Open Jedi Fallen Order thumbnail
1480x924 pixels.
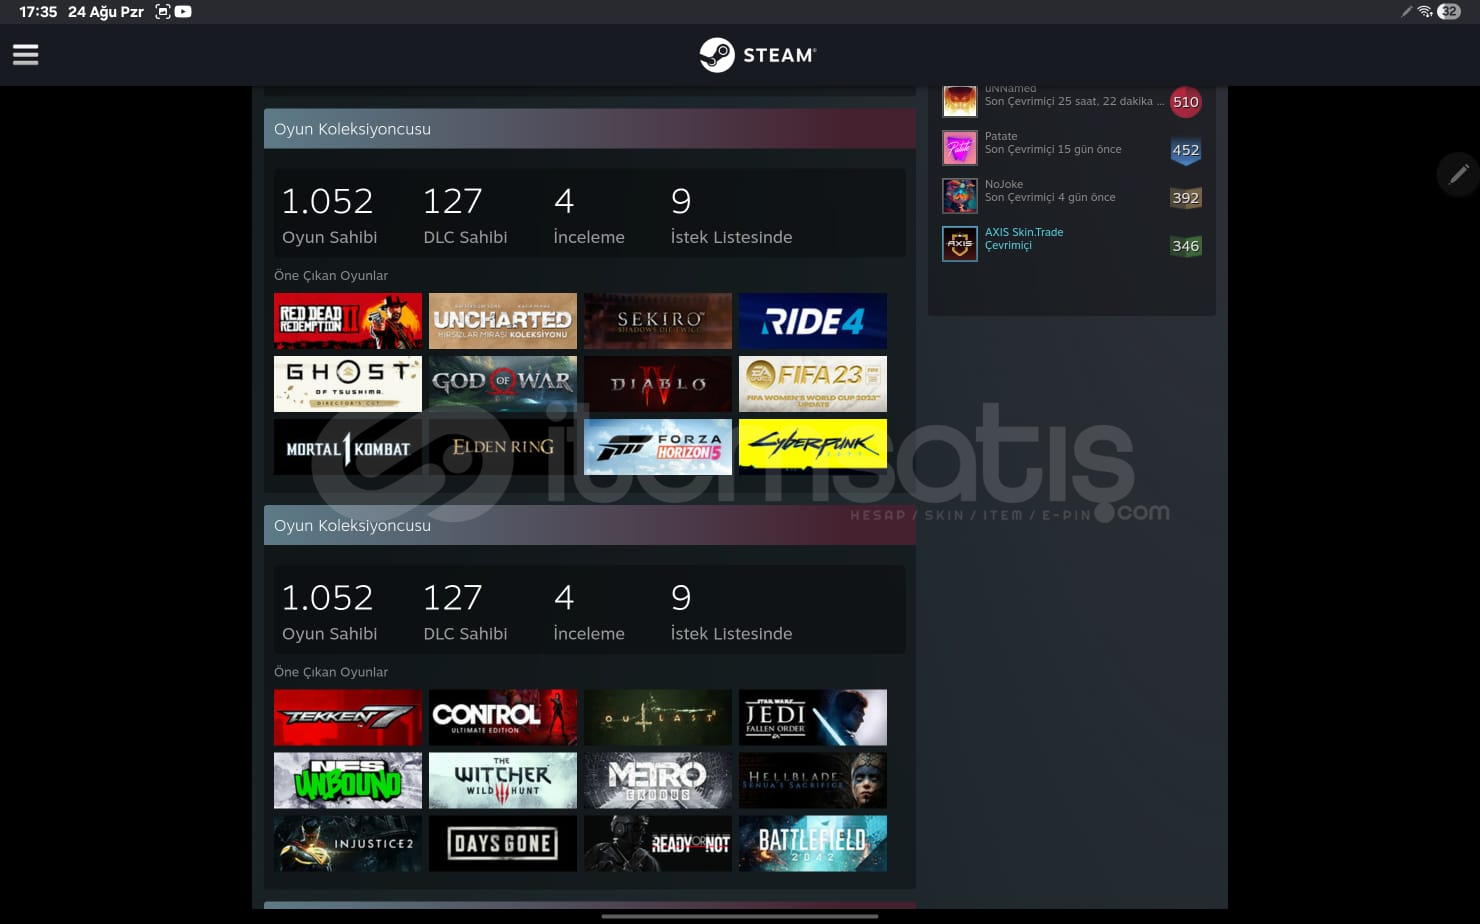click(813, 717)
